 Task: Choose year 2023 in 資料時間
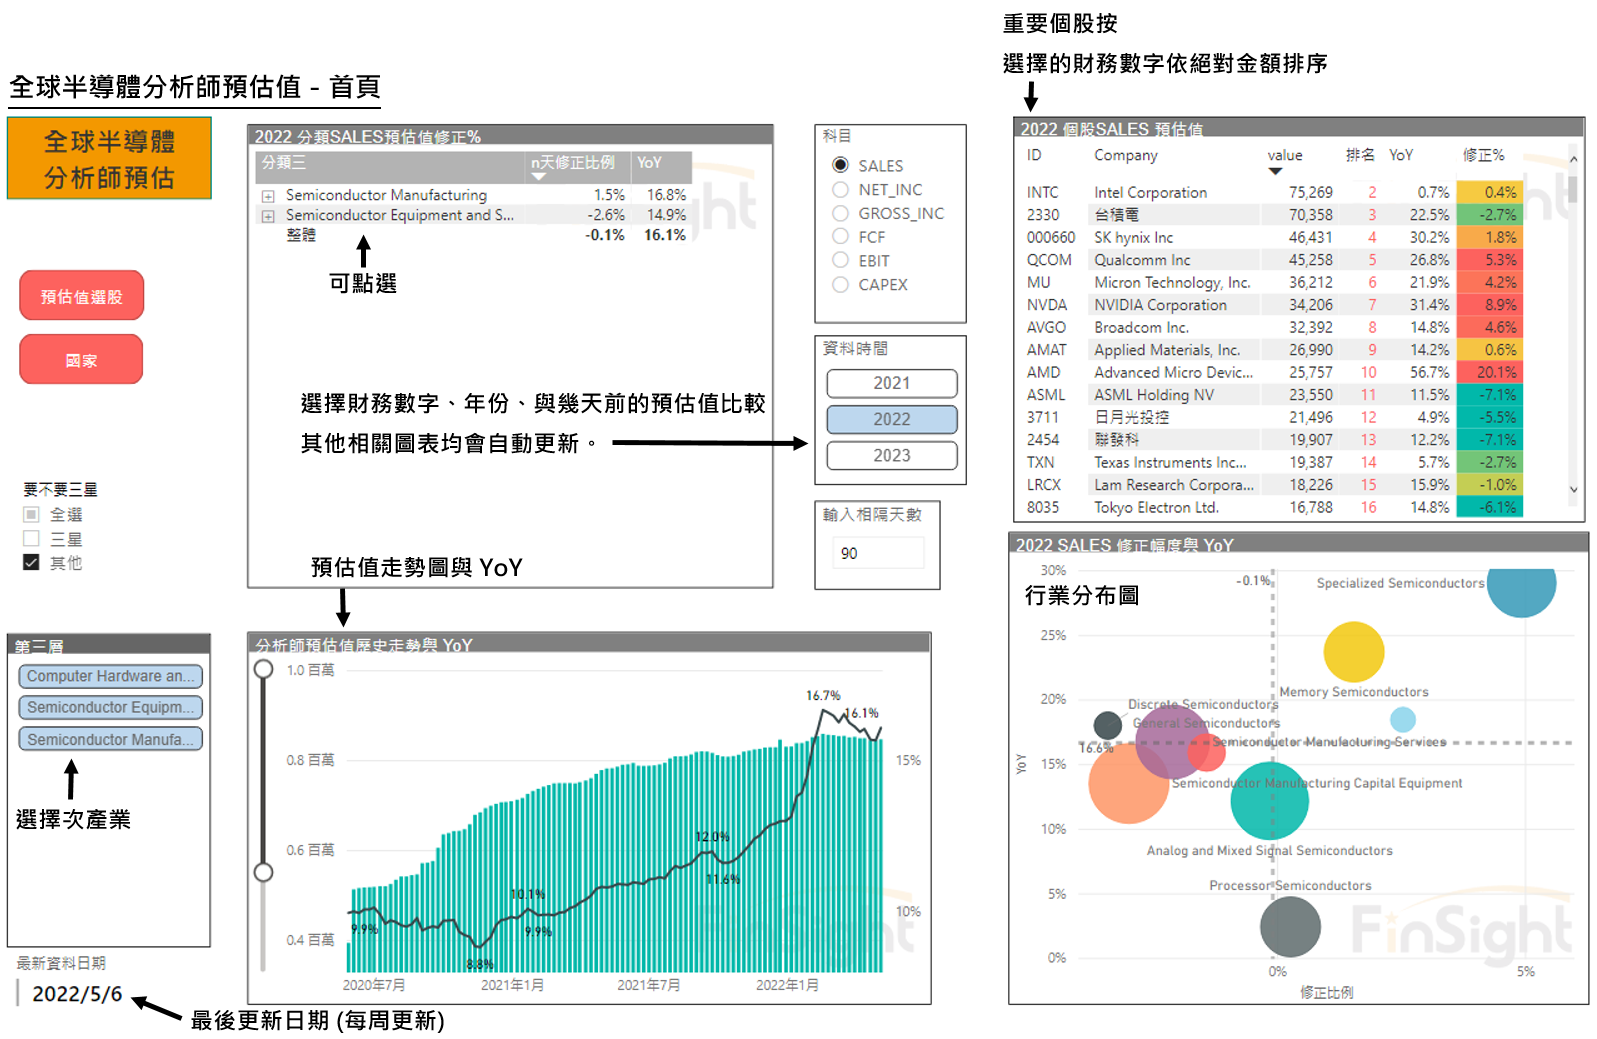(891, 456)
